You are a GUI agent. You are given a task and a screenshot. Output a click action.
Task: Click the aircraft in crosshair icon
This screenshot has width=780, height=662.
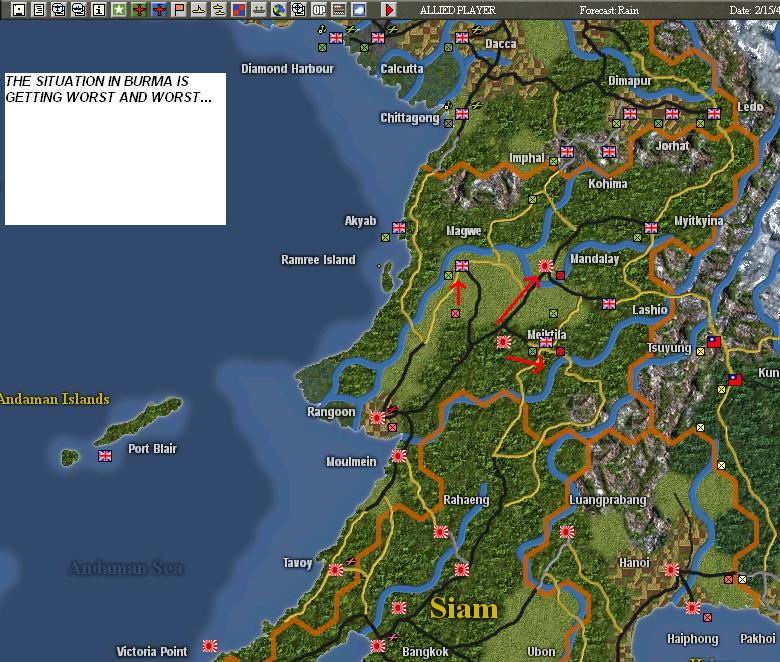298,9
